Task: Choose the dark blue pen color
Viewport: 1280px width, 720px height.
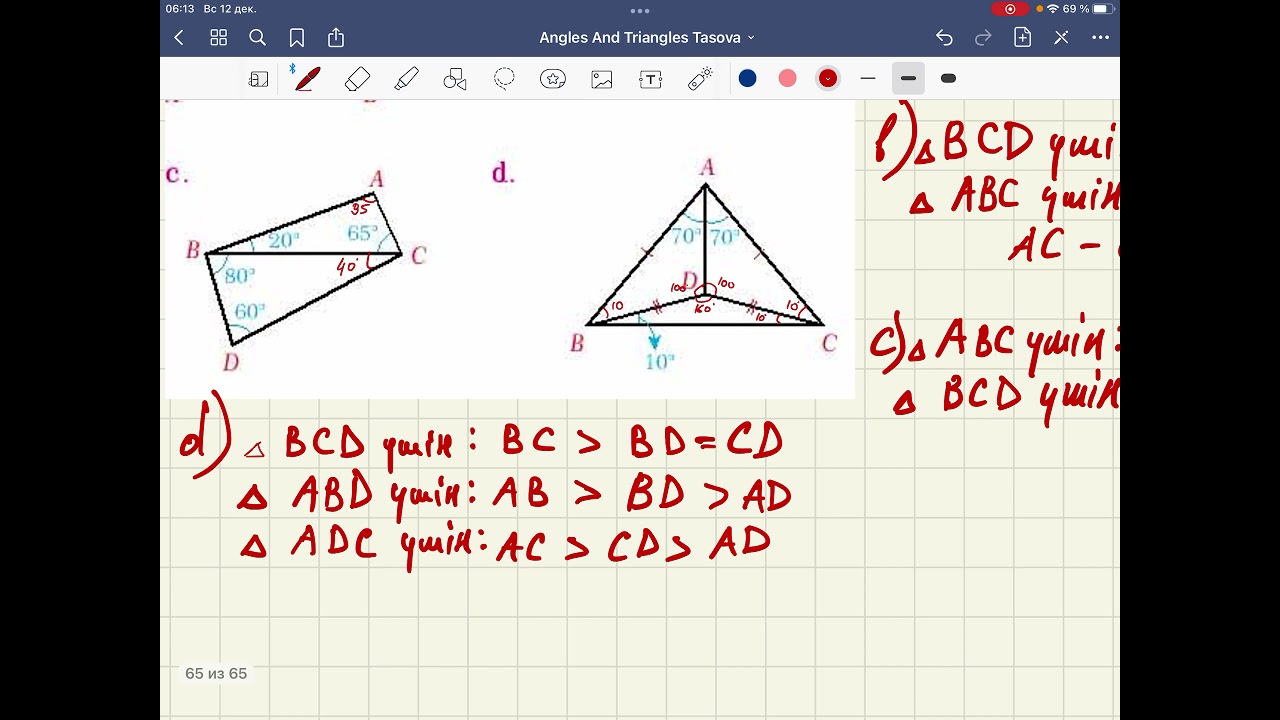Action: pyautogui.click(x=748, y=78)
